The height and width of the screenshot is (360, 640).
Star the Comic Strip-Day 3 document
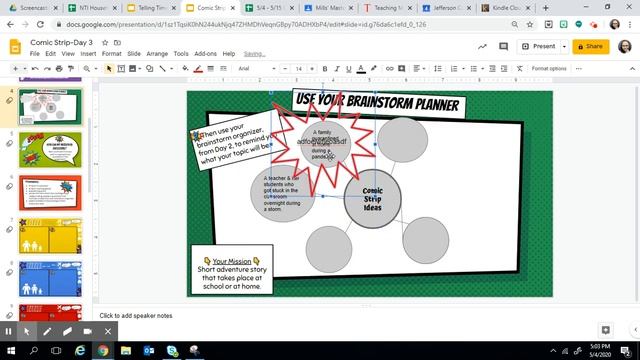pyautogui.click(x=105, y=42)
